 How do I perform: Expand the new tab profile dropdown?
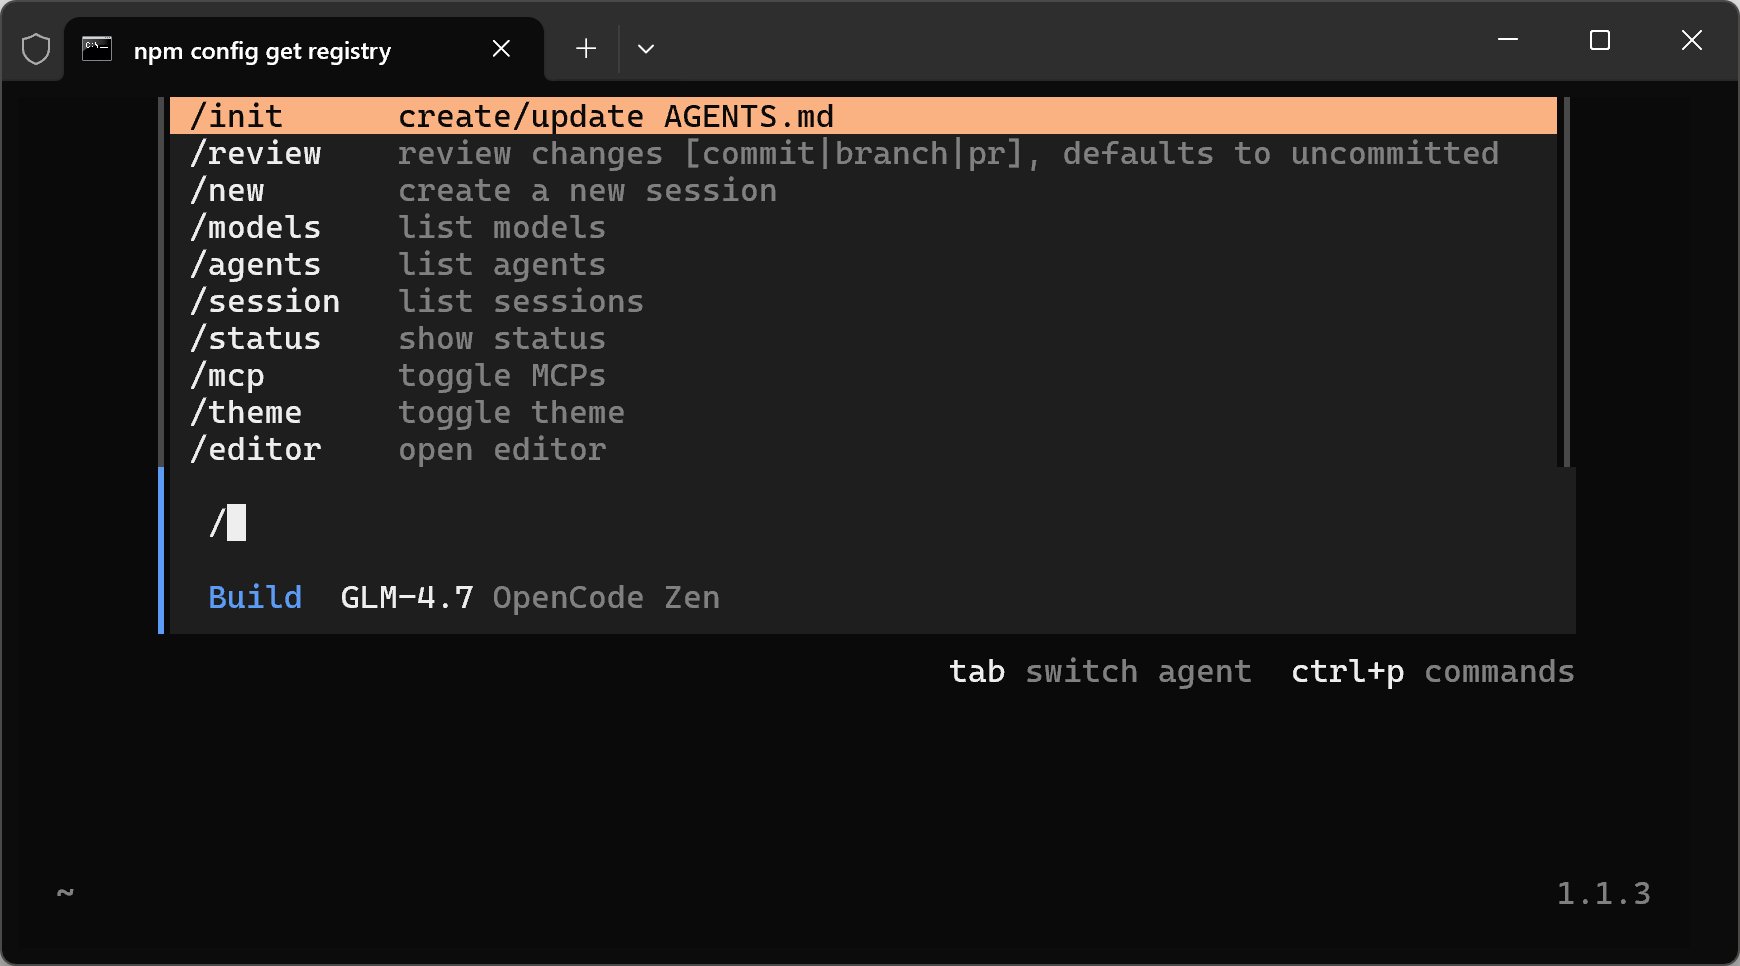(646, 49)
